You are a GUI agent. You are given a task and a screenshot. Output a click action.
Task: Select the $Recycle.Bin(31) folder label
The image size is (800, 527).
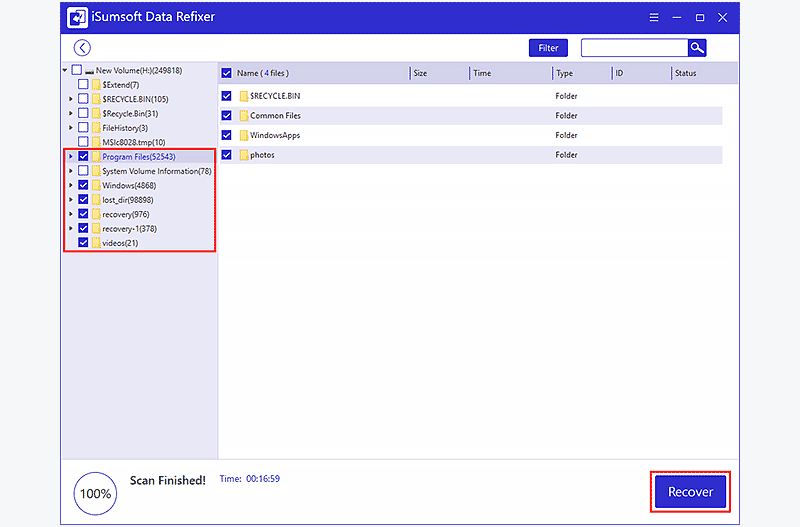point(130,113)
